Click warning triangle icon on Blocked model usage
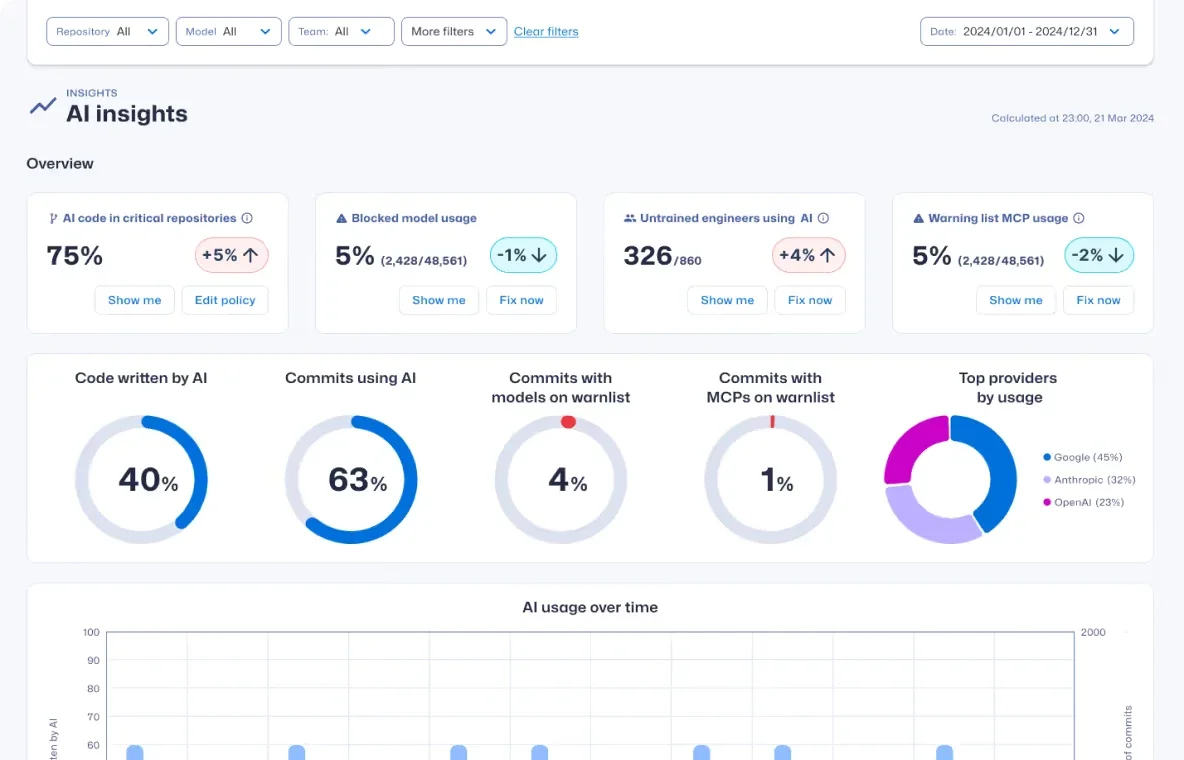1184x760 pixels. (x=341, y=218)
